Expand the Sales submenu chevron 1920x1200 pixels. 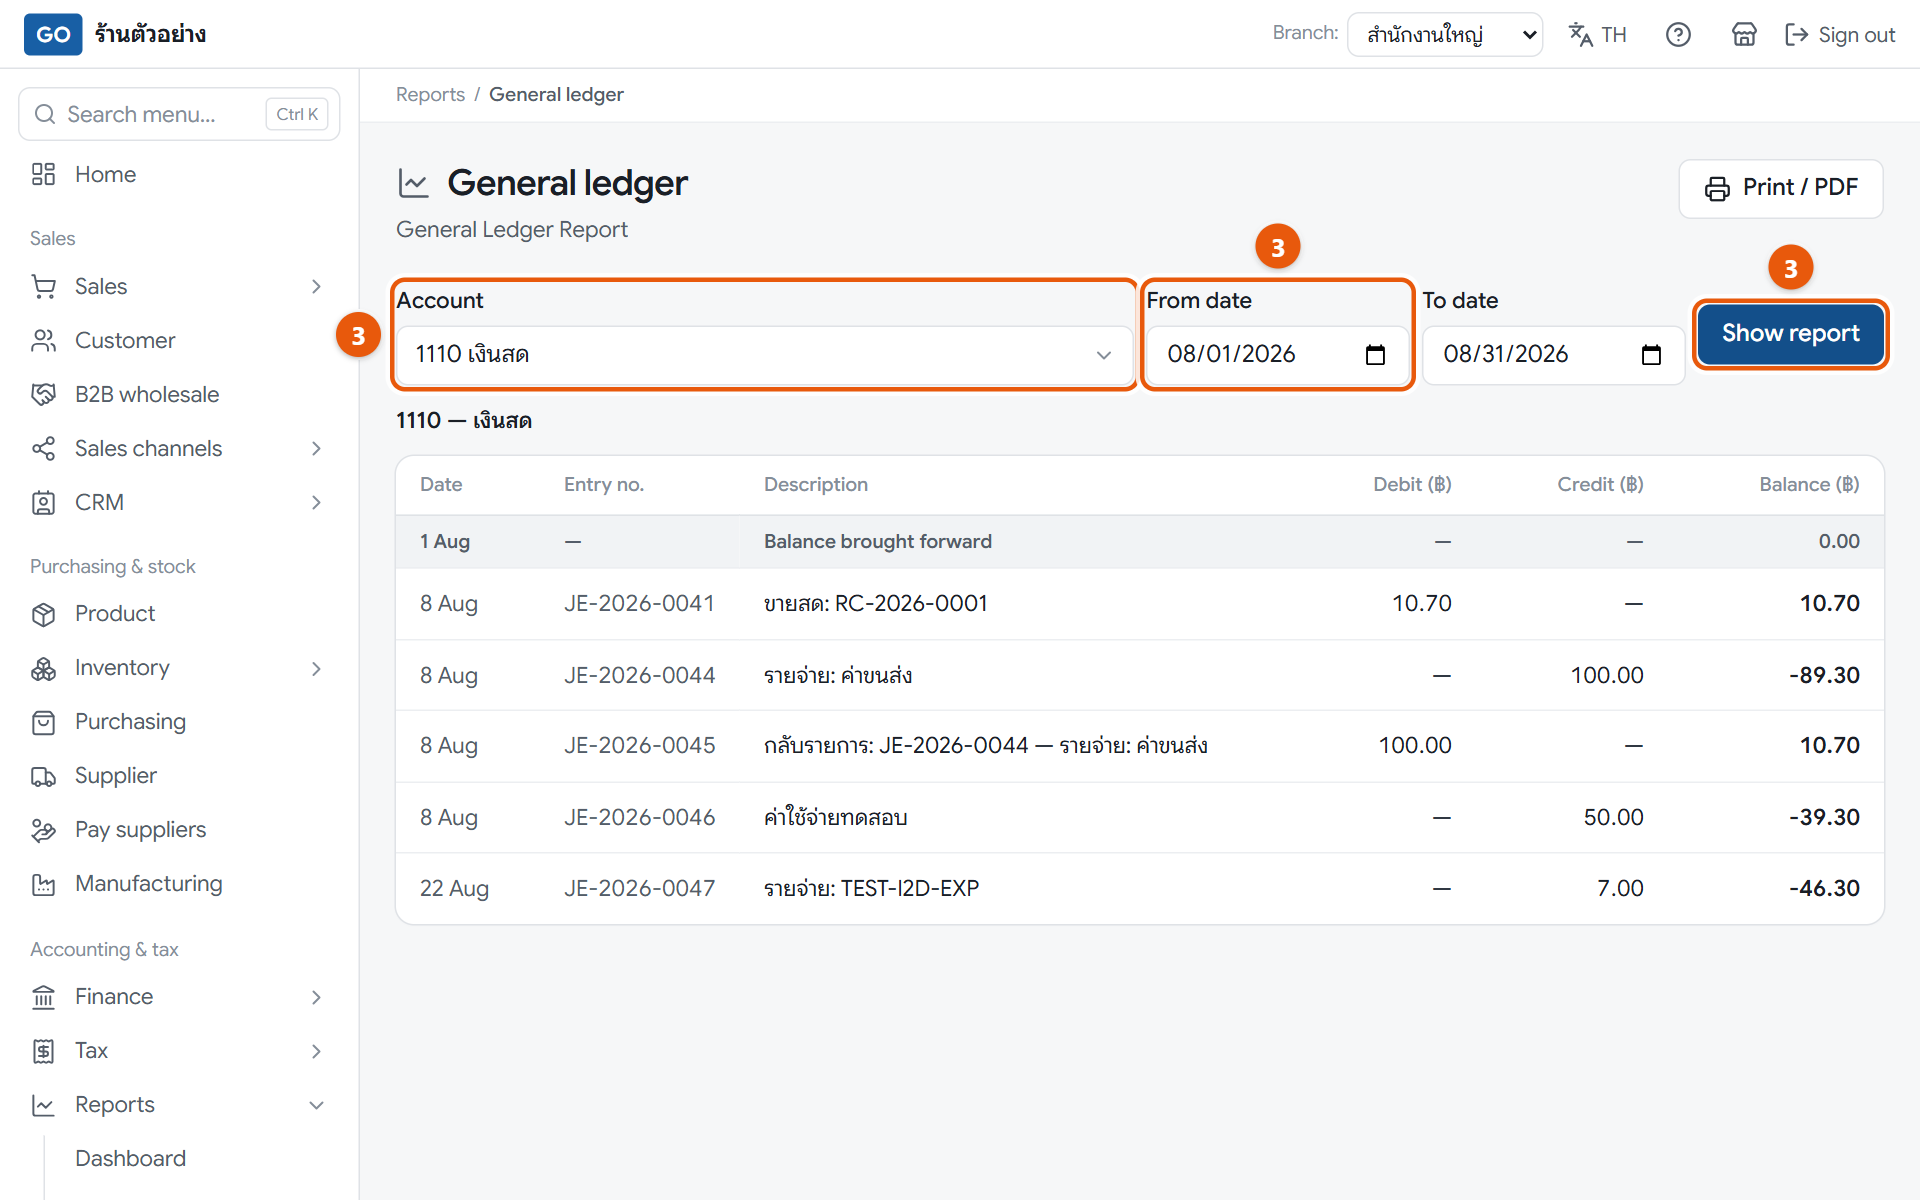tap(316, 287)
